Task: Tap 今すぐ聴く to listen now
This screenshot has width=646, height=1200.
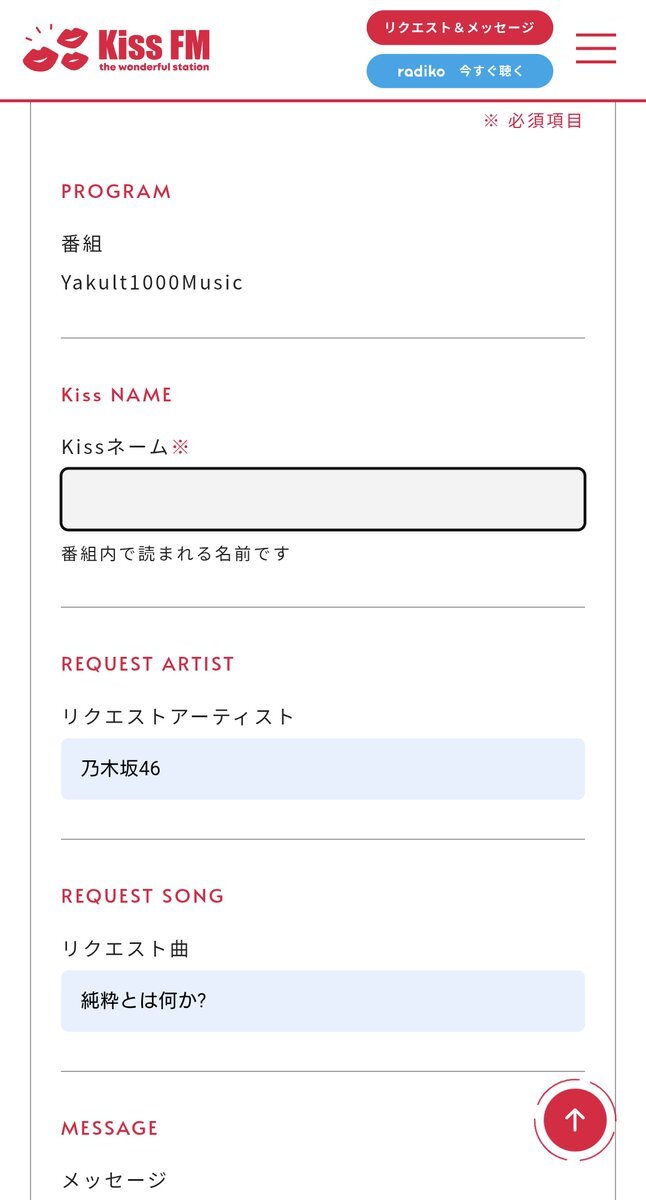Action: [x=491, y=72]
